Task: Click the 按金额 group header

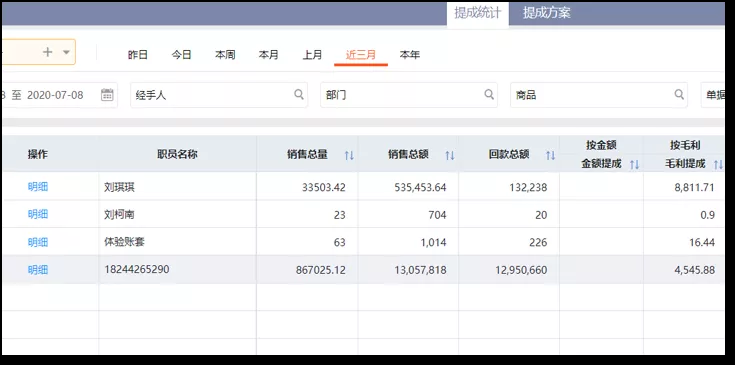Action: click(x=601, y=145)
